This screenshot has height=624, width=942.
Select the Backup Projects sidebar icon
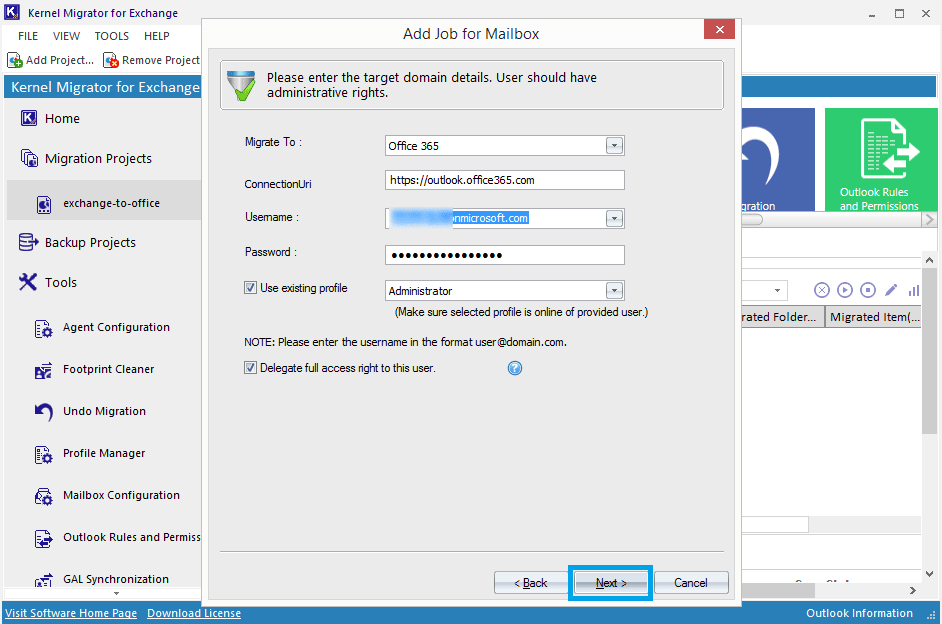click(29, 243)
